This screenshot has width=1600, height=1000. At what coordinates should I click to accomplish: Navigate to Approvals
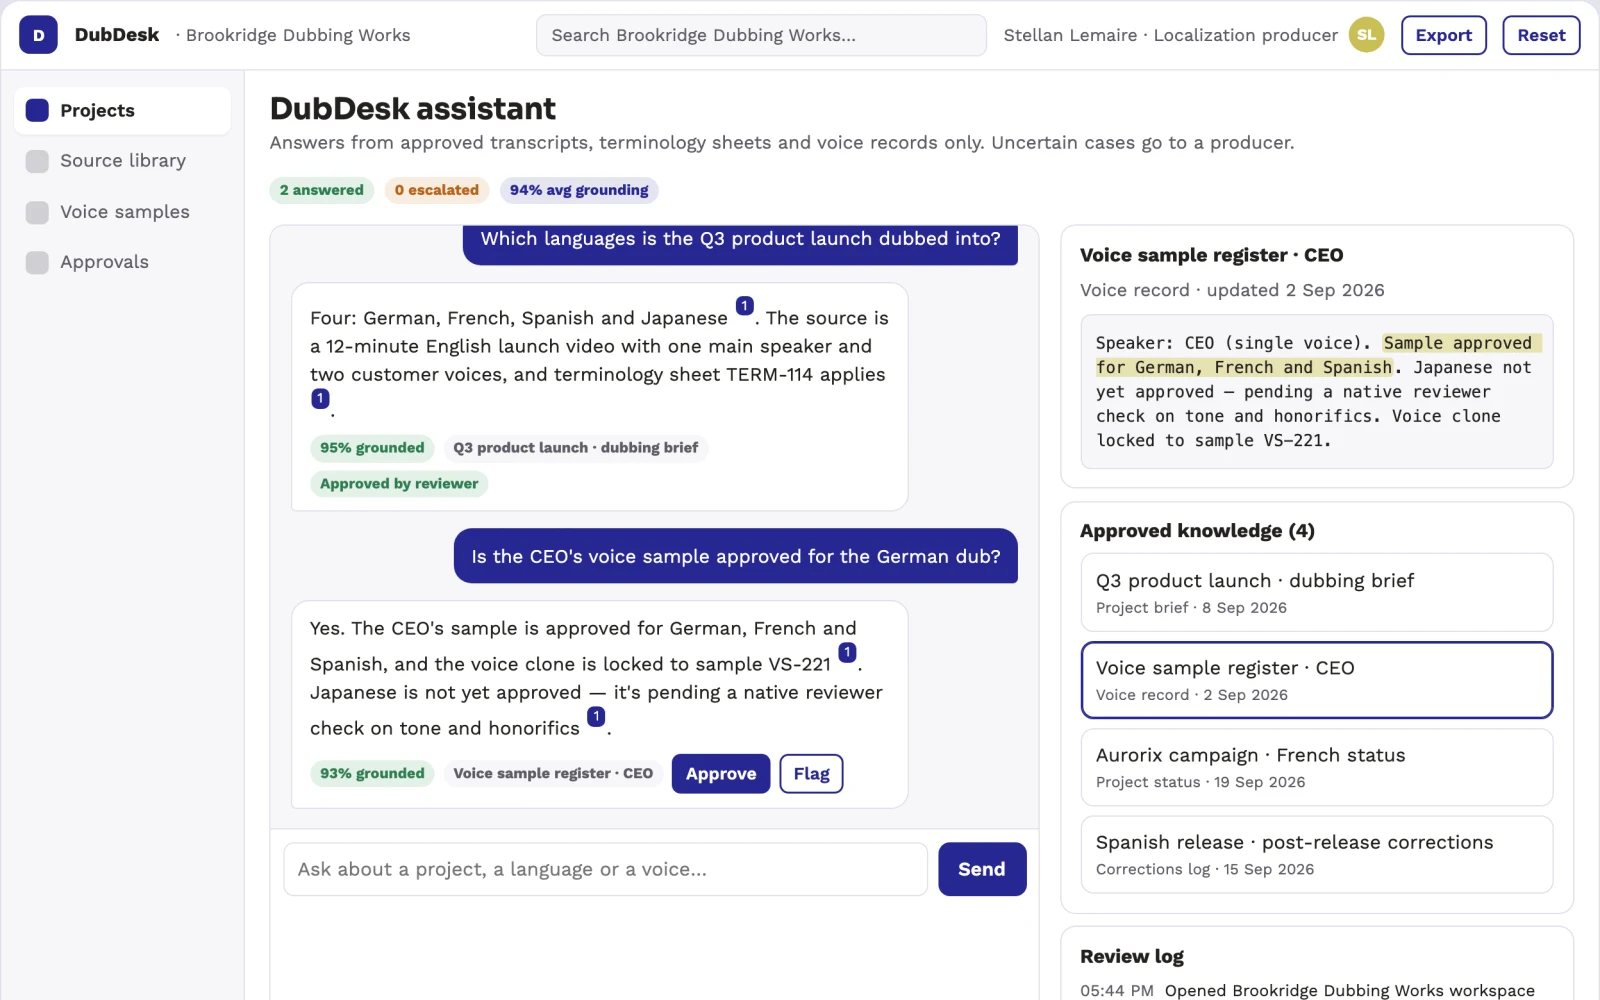122,262
